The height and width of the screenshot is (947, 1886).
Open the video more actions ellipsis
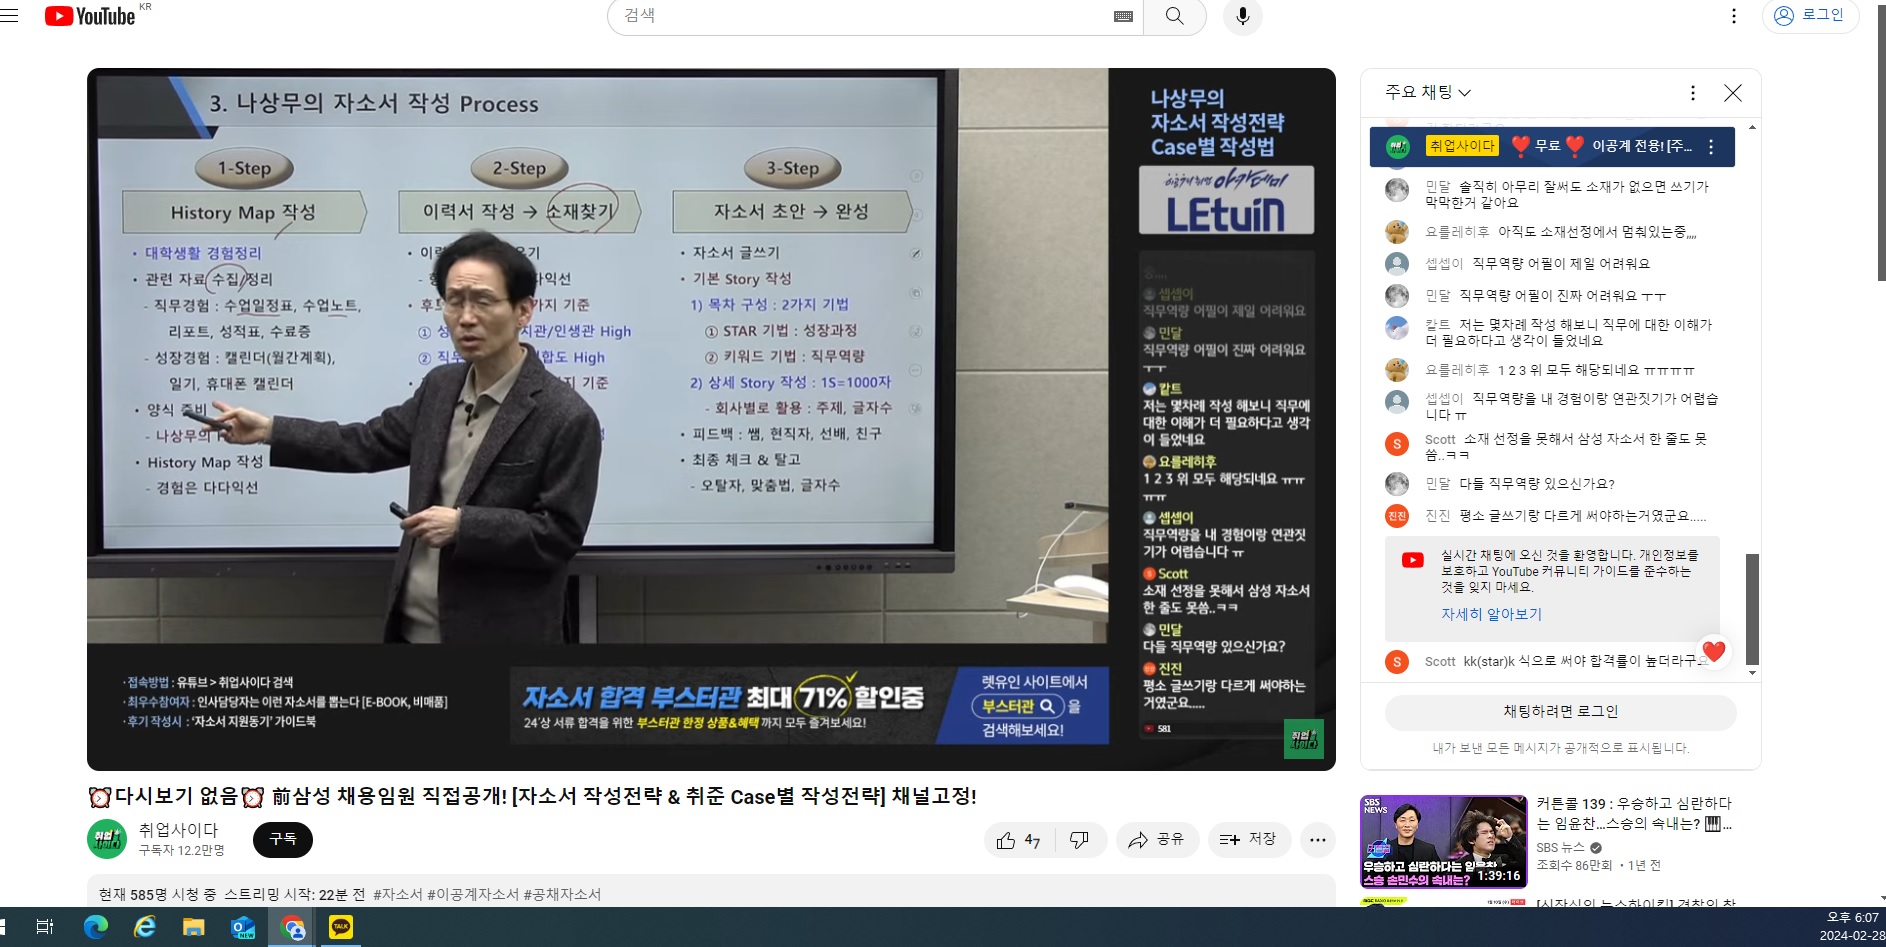click(x=1318, y=840)
